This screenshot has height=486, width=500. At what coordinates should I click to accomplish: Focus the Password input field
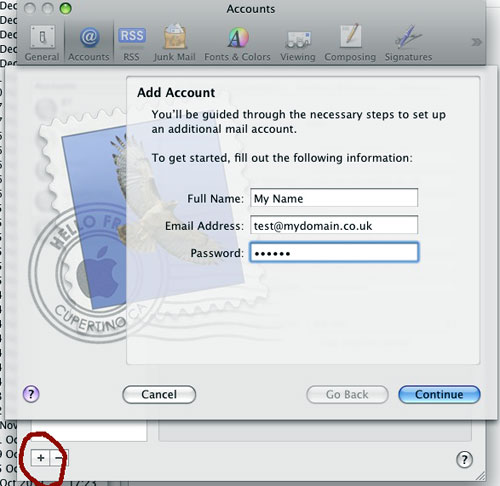tap(334, 252)
